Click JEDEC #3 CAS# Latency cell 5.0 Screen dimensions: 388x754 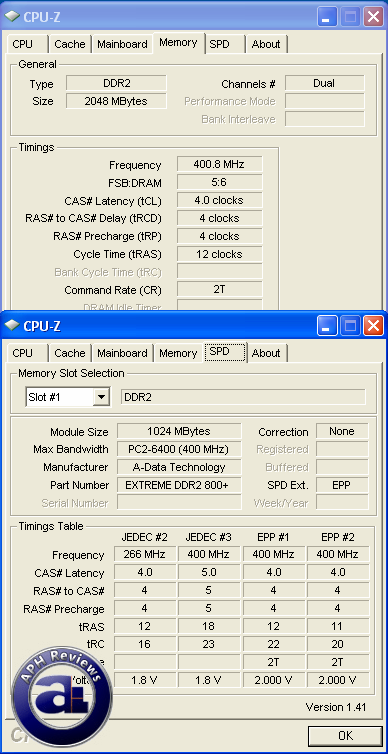coord(209,572)
